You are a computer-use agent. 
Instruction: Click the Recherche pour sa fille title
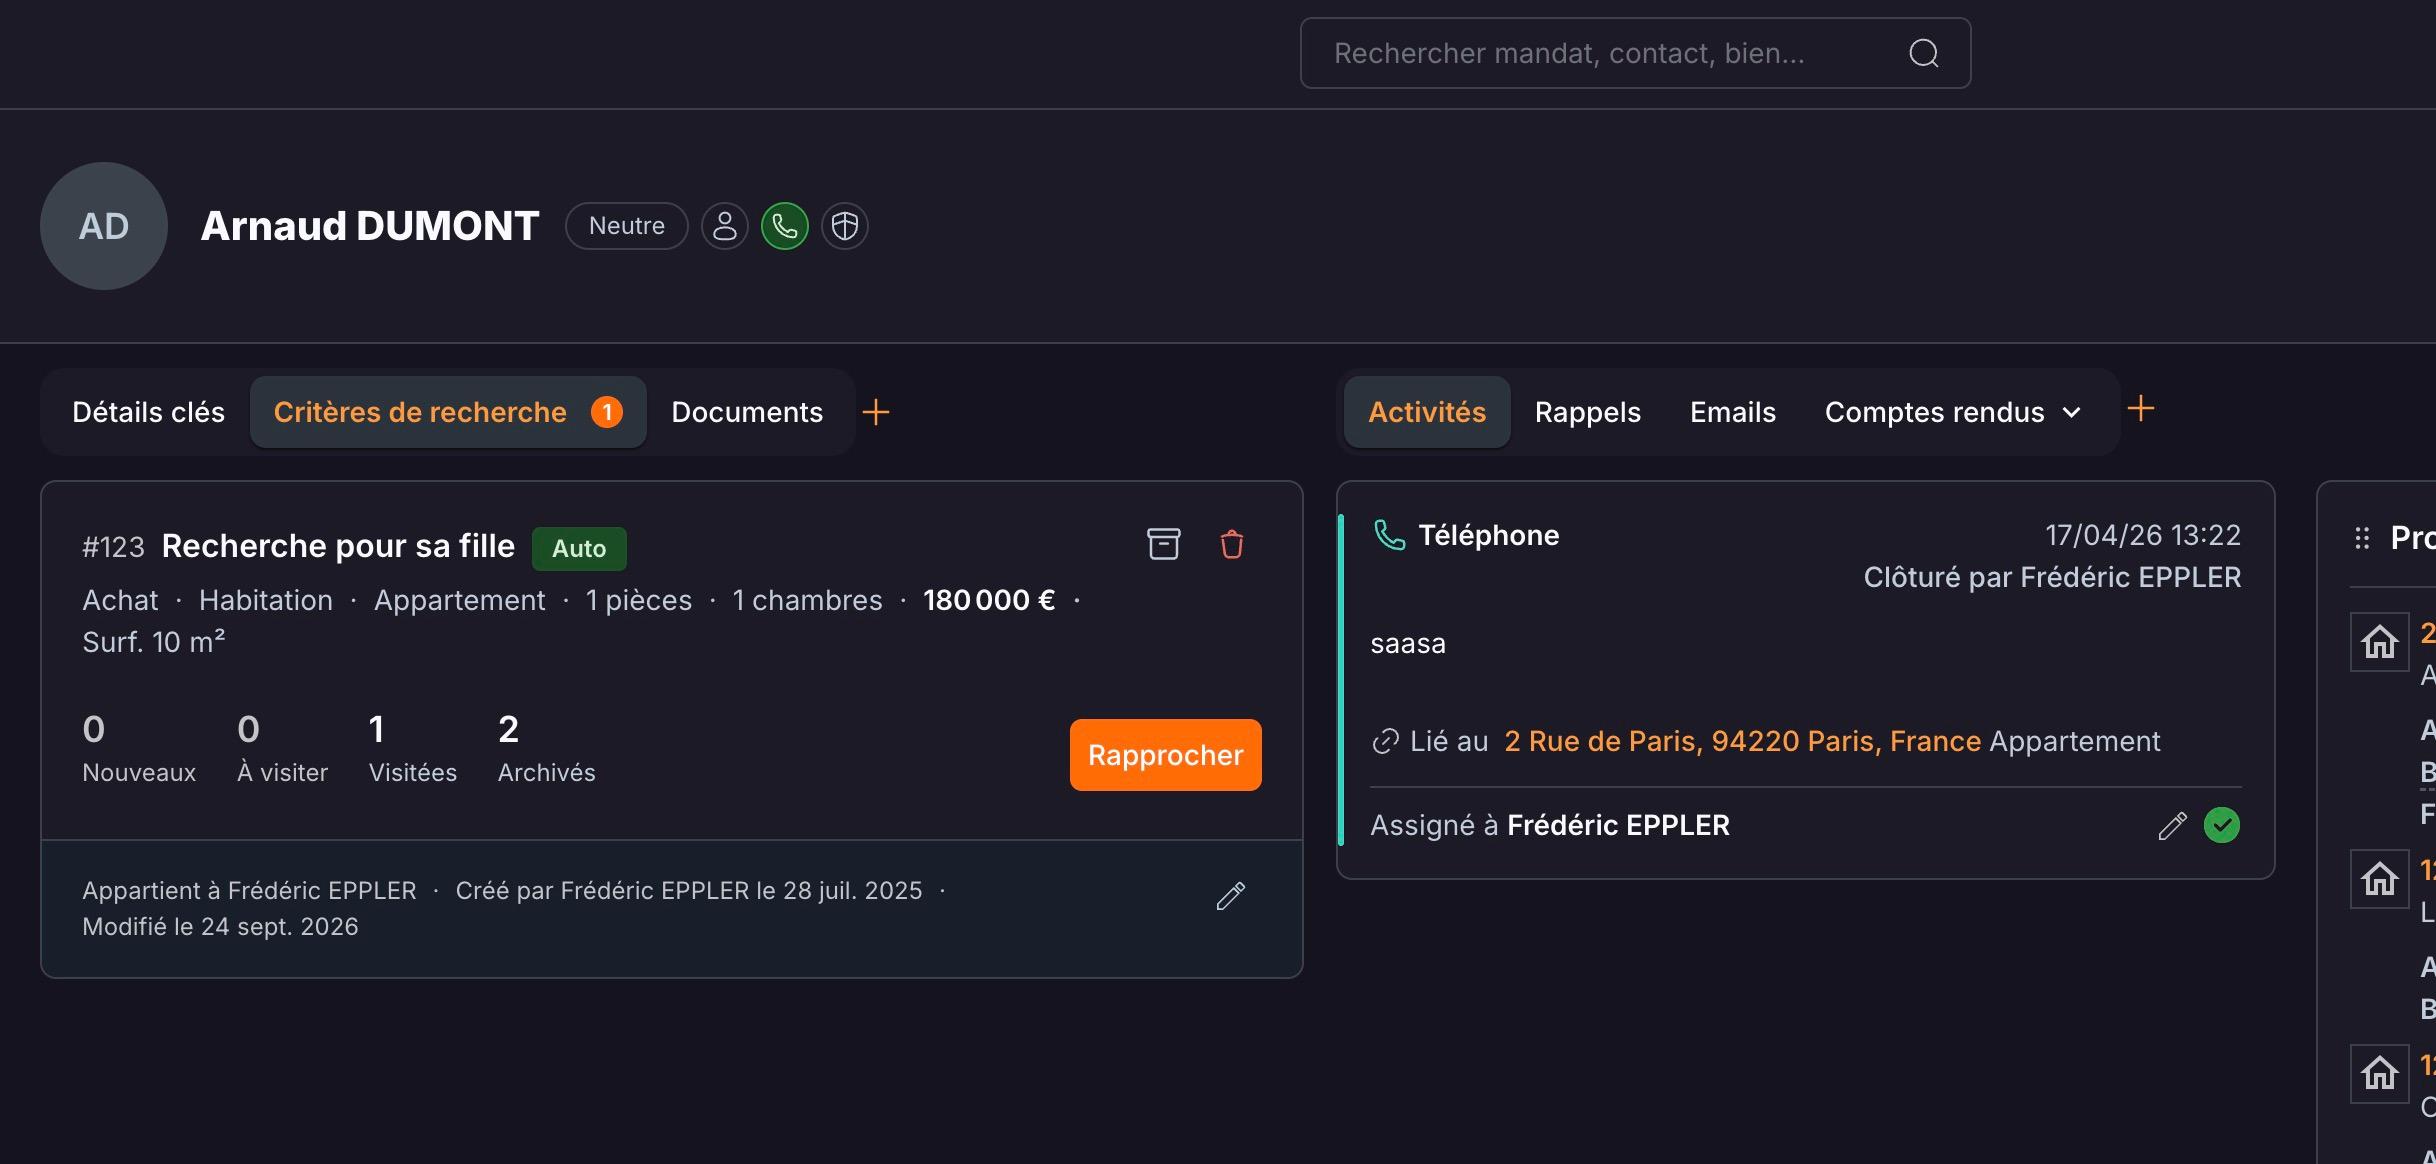338,546
